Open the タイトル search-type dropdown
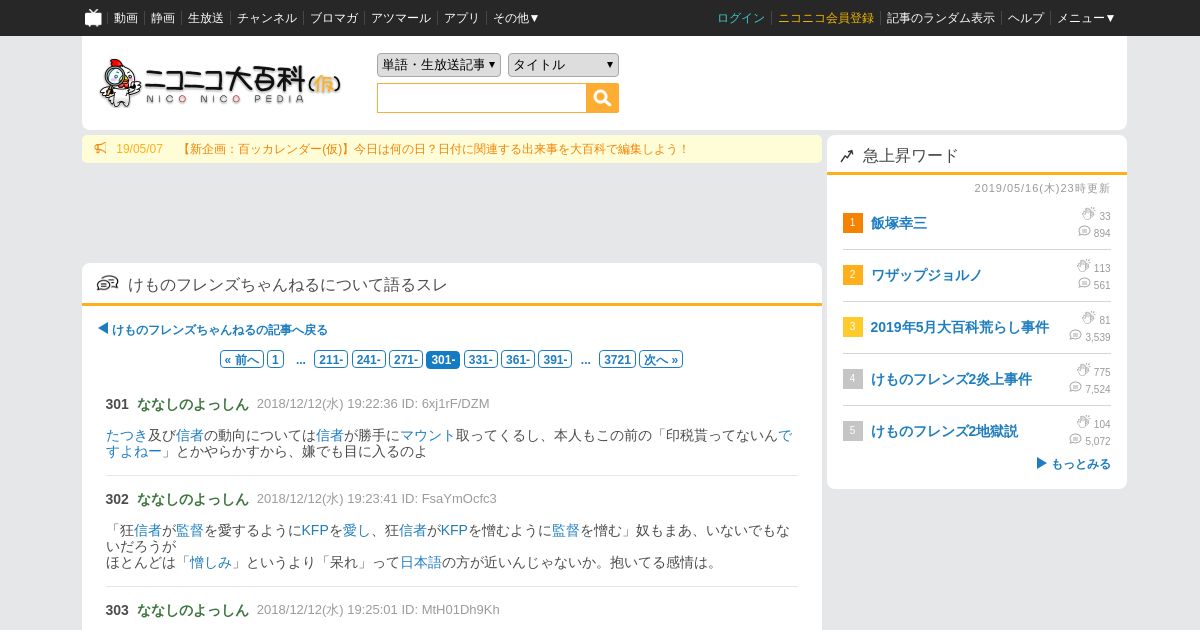This screenshot has height=630, width=1200. pyautogui.click(x=563, y=65)
